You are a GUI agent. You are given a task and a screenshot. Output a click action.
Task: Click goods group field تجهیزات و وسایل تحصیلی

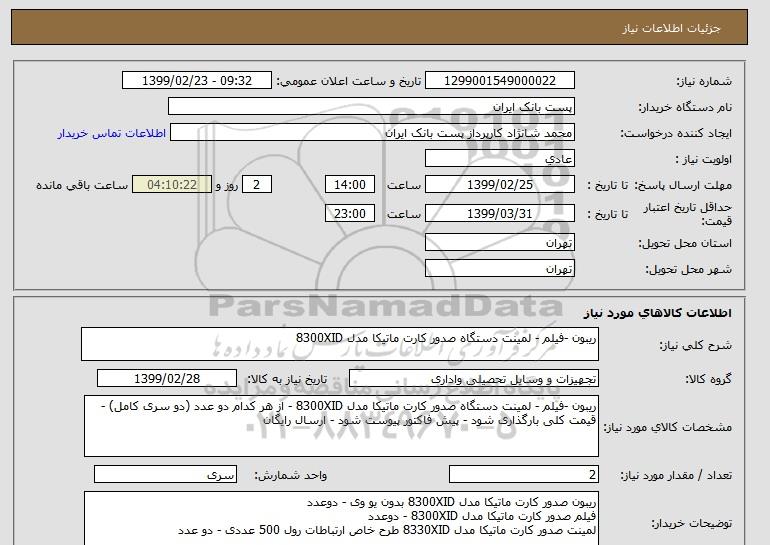(x=473, y=379)
